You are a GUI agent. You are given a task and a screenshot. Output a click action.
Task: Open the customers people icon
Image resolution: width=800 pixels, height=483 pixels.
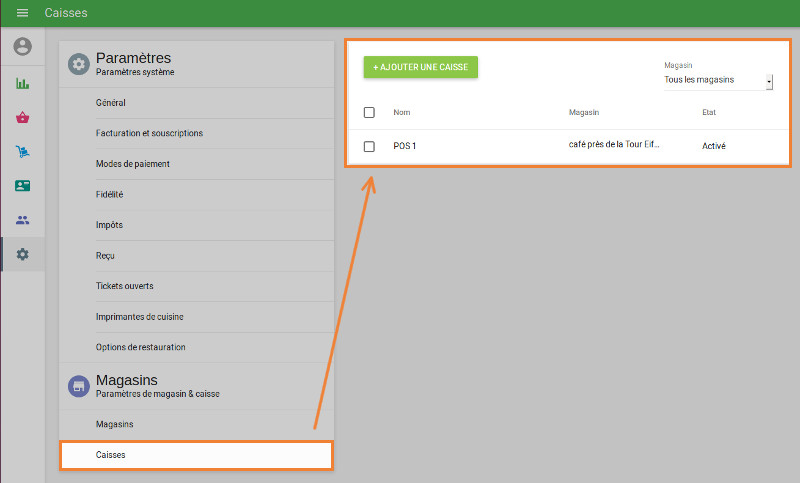tap(22, 220)
